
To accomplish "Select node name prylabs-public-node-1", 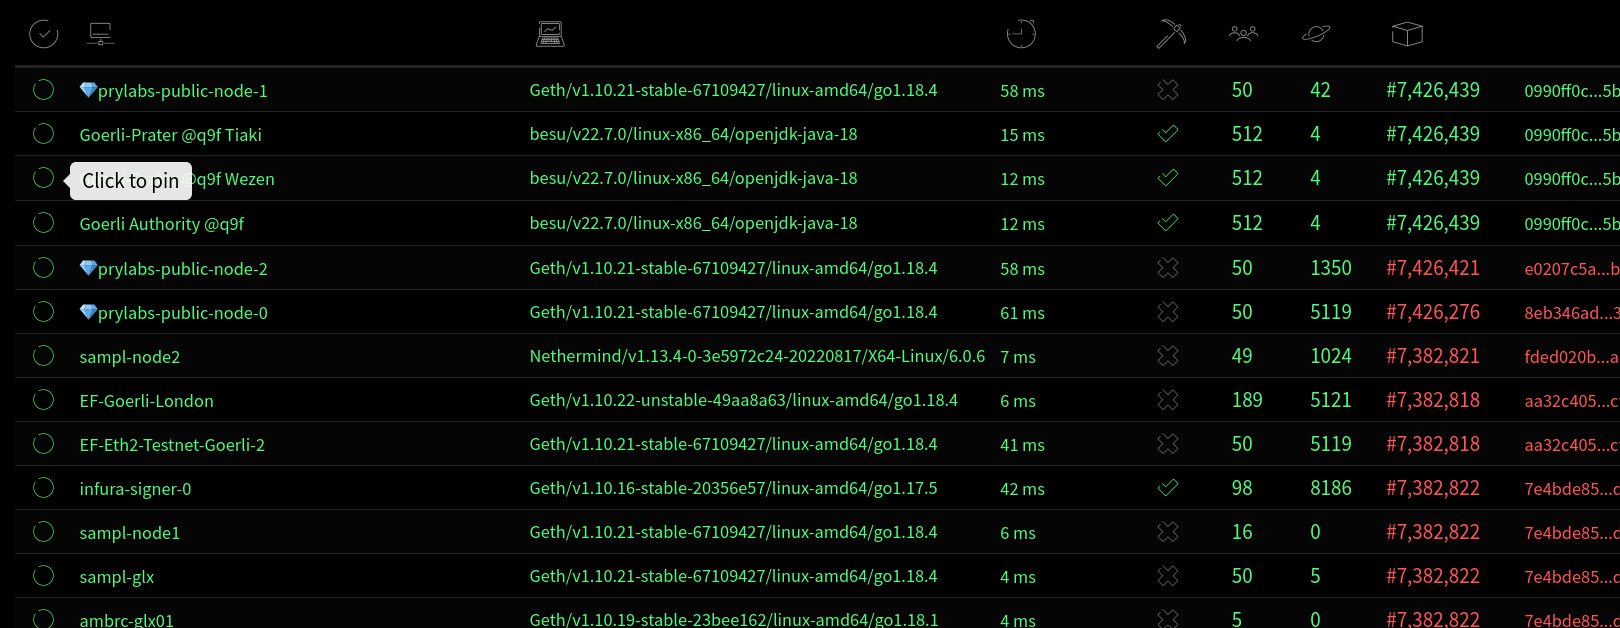I will click(x=174, y=91).
